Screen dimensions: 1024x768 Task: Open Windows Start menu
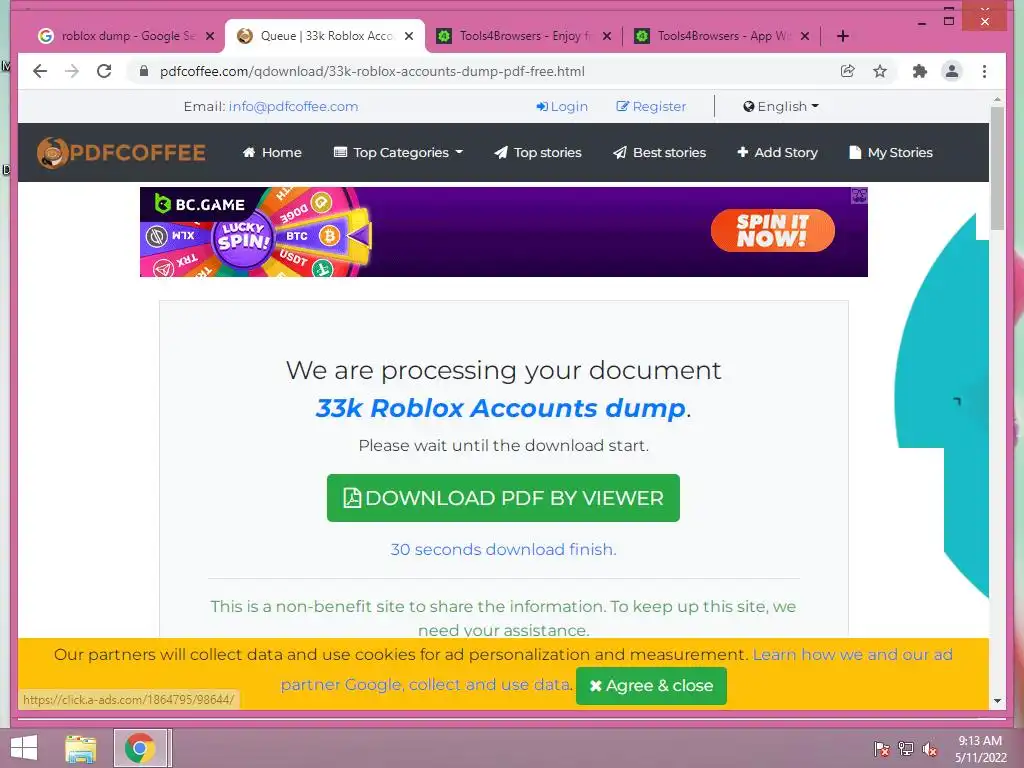pos(24,748)
